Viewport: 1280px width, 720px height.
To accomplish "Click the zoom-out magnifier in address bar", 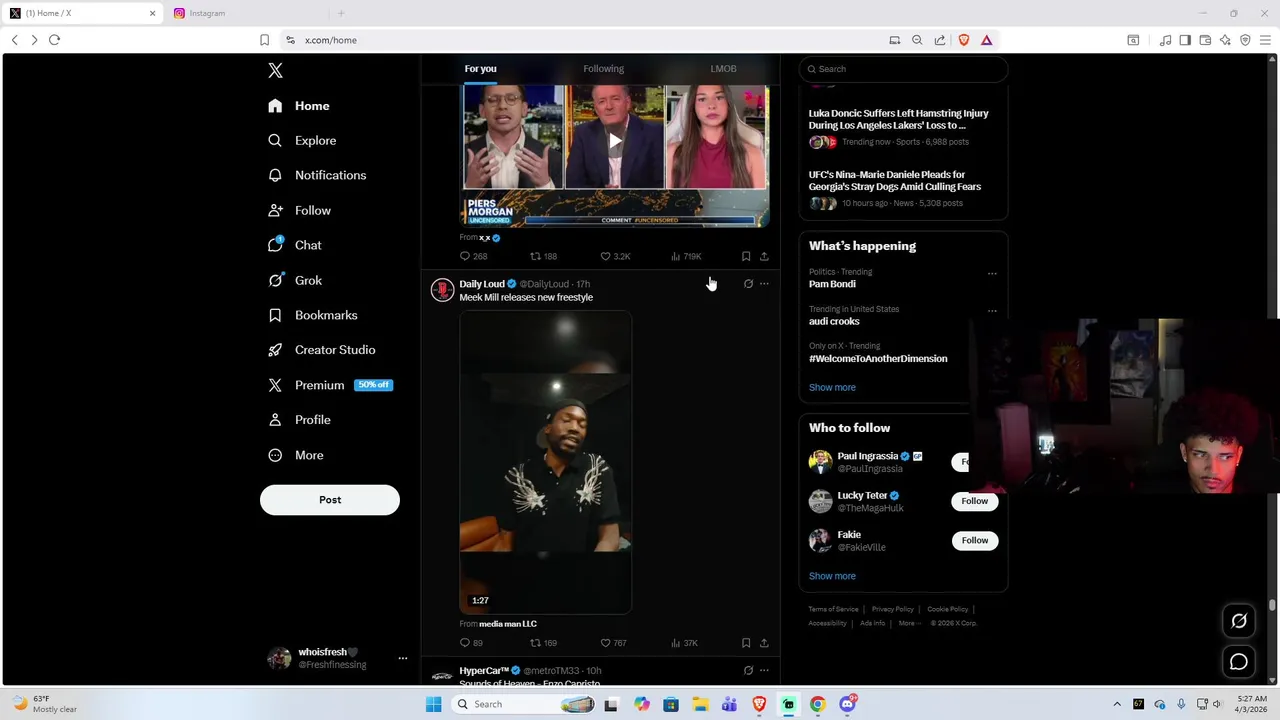I will (917, 40).
